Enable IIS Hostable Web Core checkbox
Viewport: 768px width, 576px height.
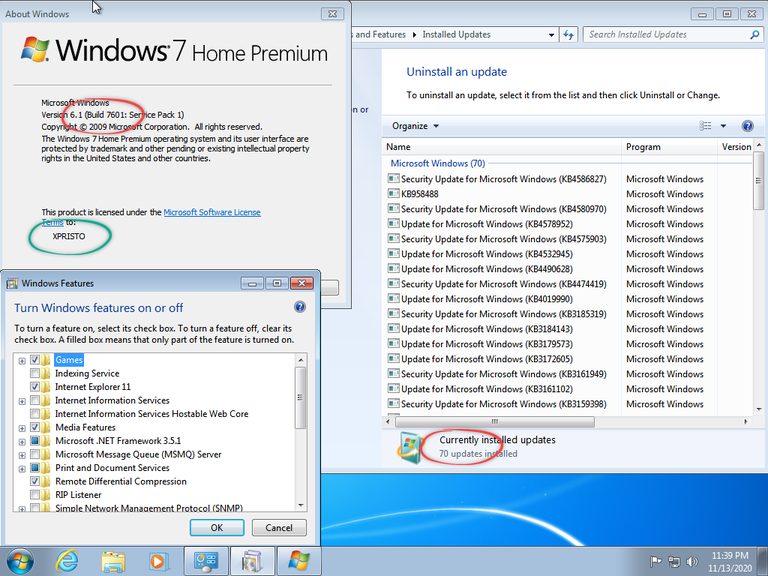click(x=35, y=414)
